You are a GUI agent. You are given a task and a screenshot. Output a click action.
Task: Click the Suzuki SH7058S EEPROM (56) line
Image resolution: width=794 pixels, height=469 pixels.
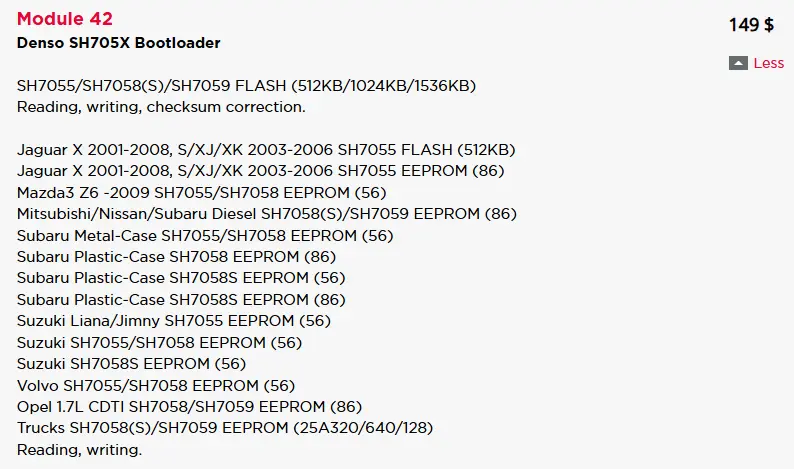131,364
